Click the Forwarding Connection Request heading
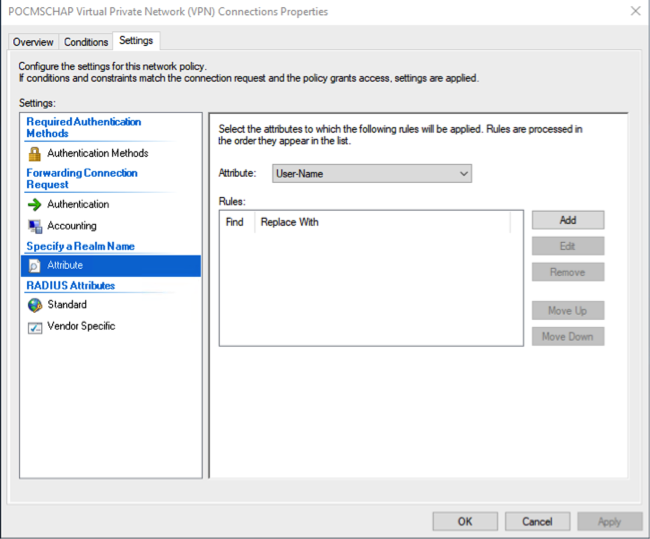Viewport: 650px width, 539px height. tap(82, 179)
